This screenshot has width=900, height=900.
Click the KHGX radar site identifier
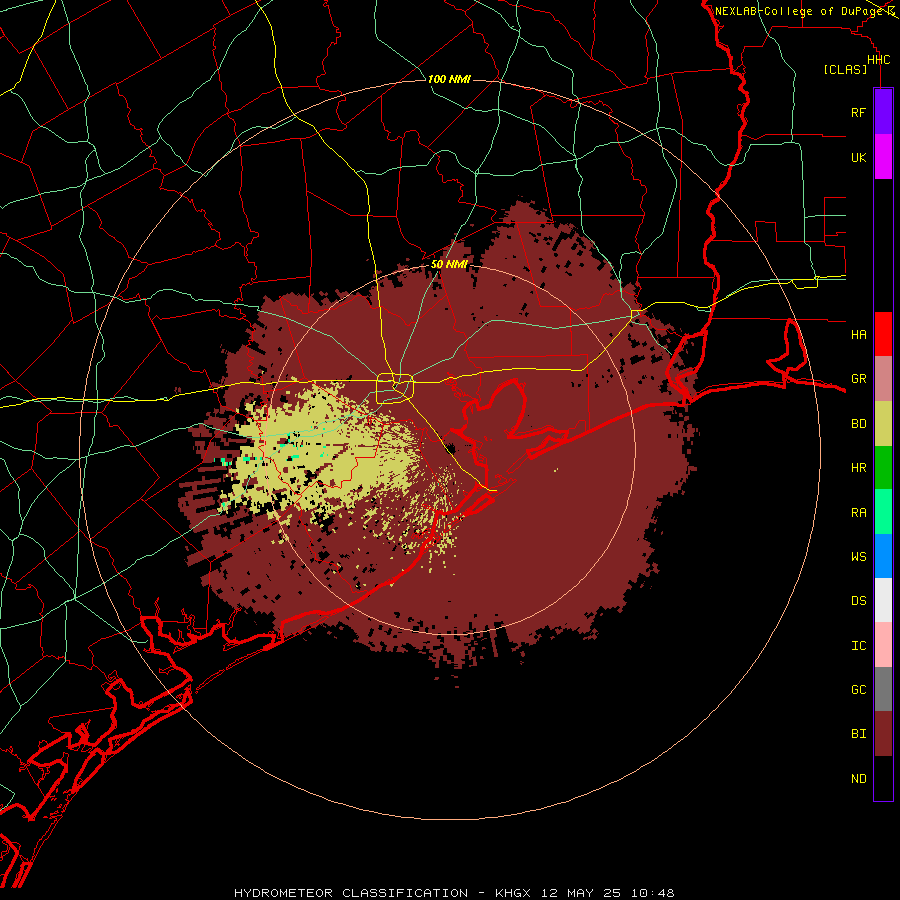[513, 893]
